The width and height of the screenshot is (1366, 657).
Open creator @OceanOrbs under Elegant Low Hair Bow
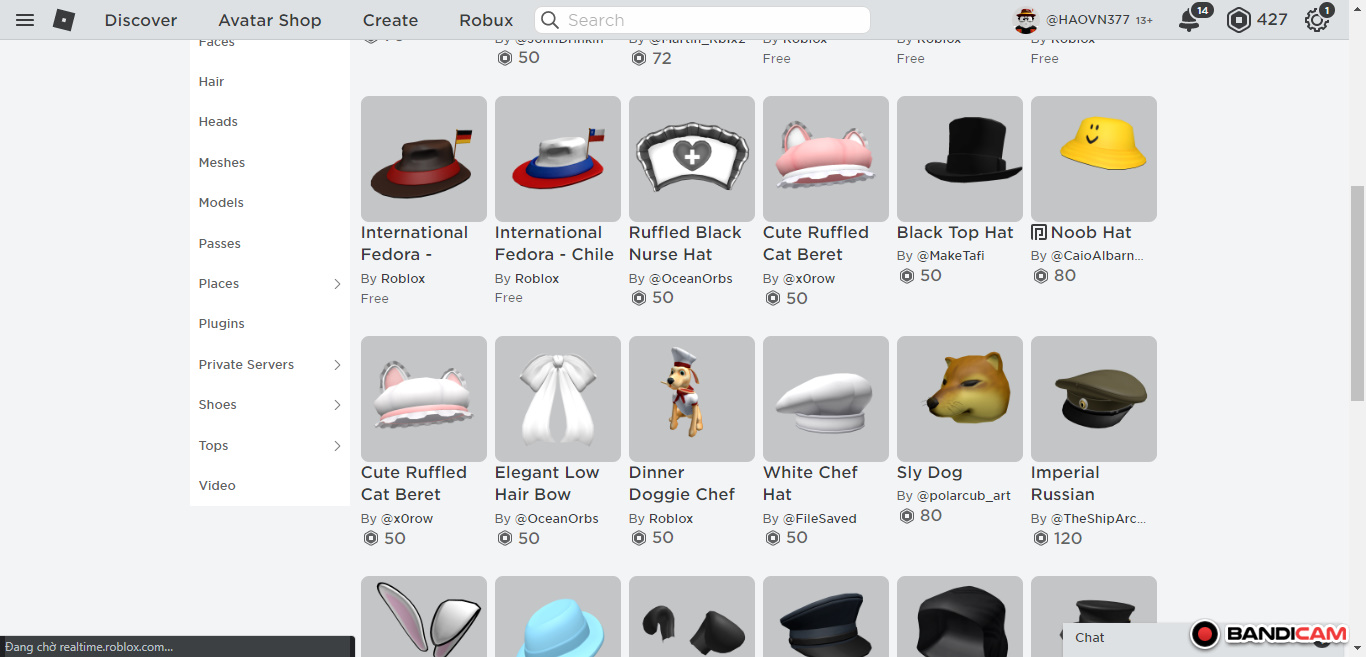556,519
